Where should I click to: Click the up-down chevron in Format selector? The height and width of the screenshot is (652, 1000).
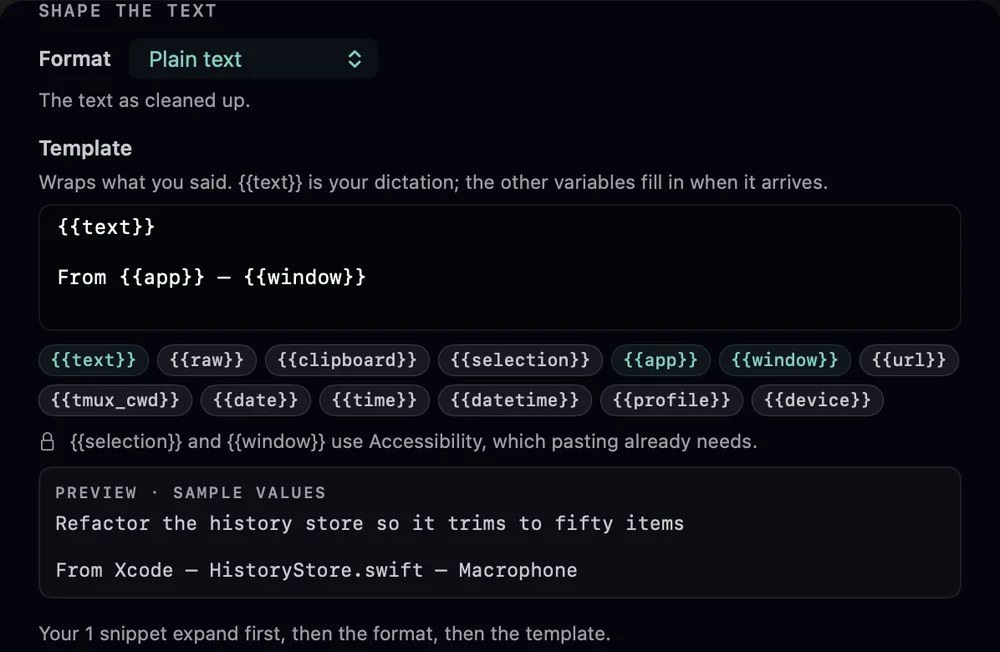coord(355,59)
